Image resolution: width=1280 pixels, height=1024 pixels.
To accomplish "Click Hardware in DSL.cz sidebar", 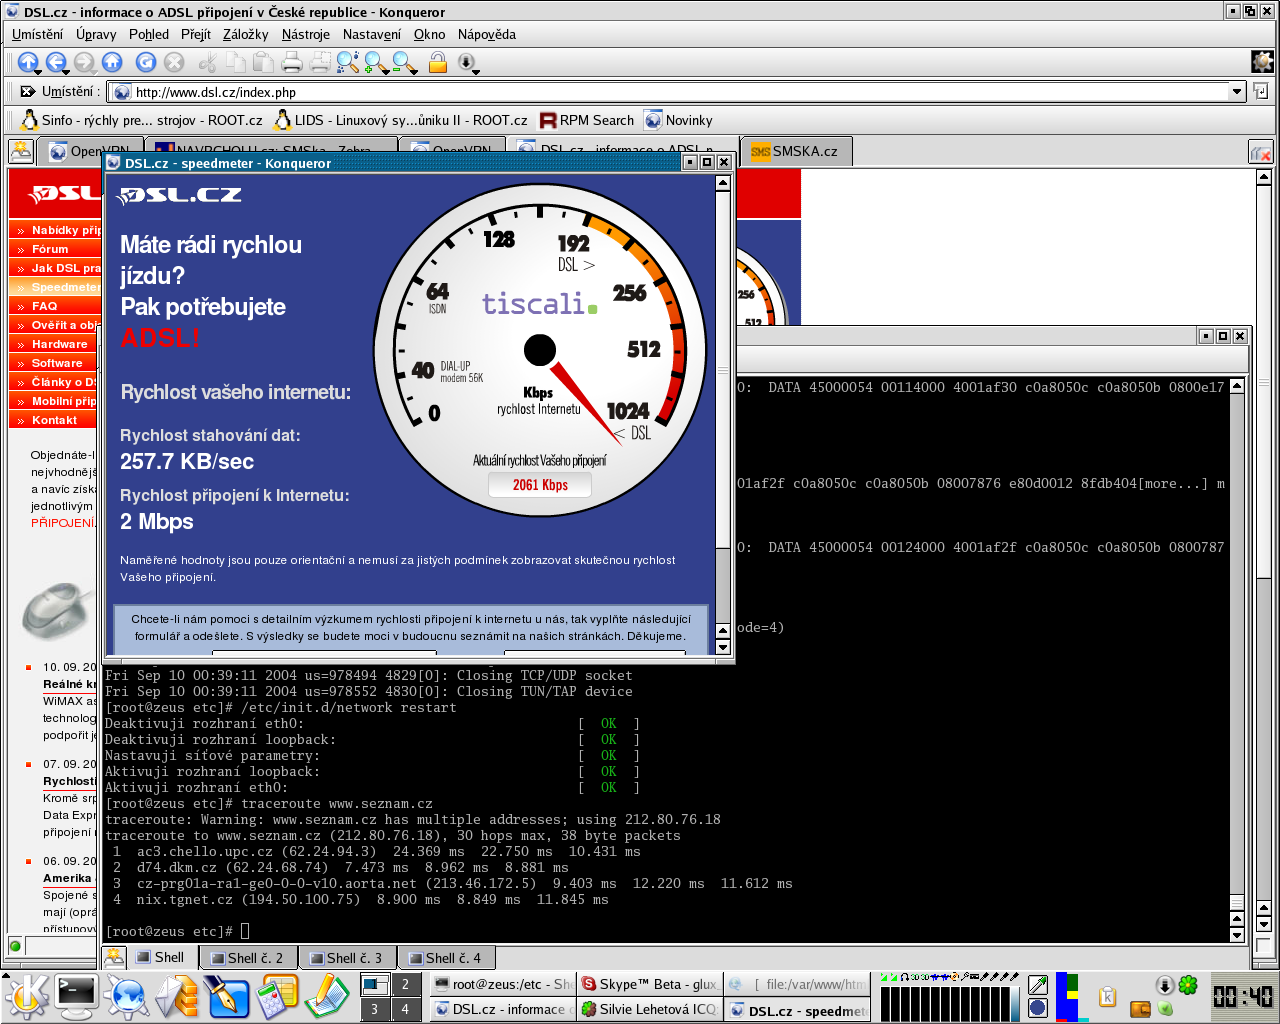I will pyautogui.click(x=59, y=344).
